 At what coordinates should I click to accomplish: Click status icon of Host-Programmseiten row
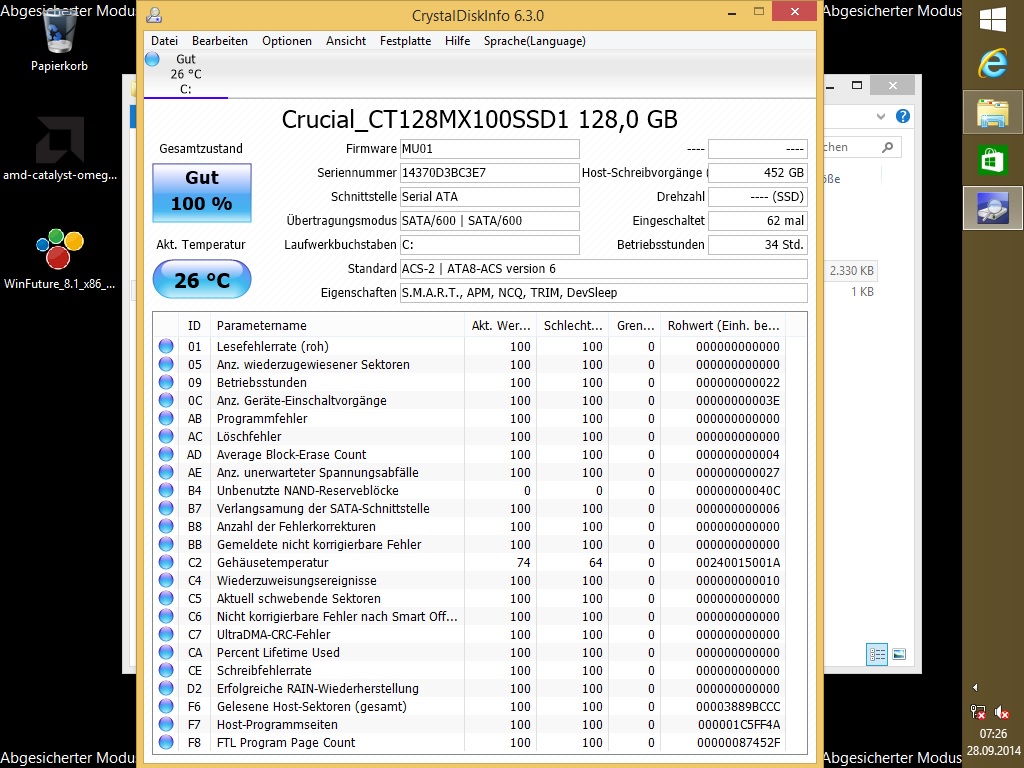(166, 724)
